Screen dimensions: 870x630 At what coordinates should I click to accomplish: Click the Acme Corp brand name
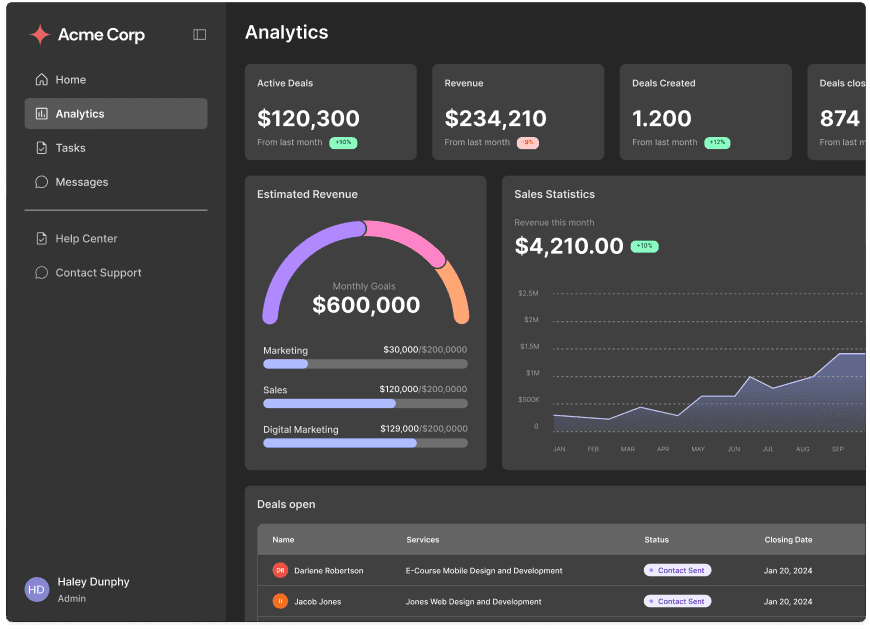[x=102, y=34]
